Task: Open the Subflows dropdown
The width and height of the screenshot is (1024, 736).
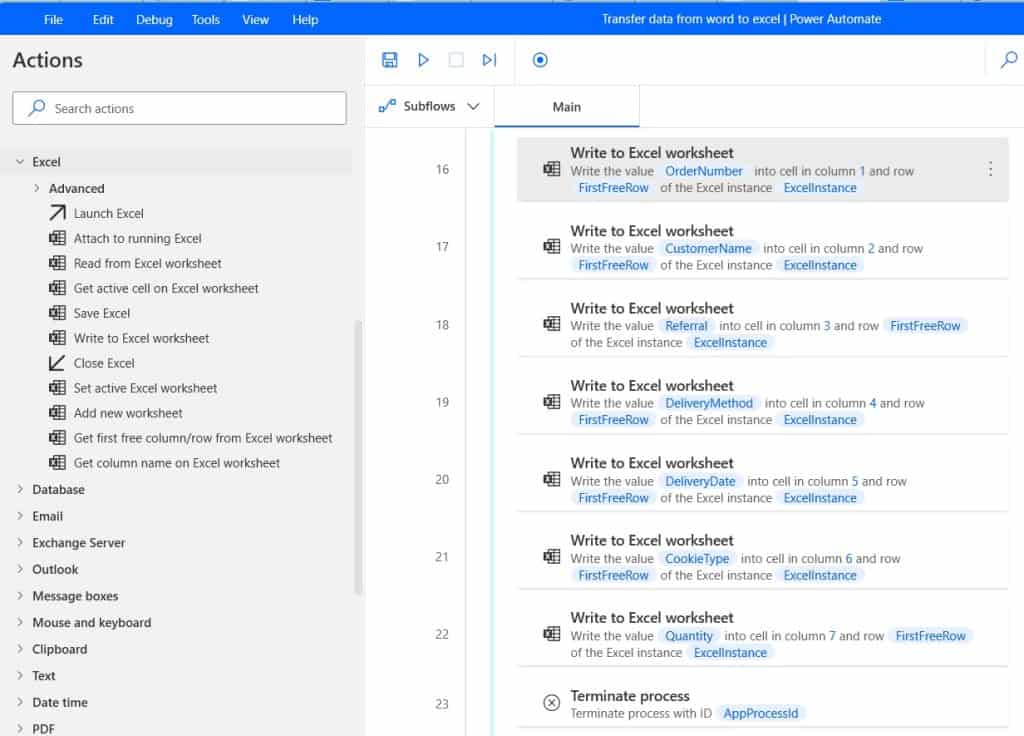Action: click(429, 106)
